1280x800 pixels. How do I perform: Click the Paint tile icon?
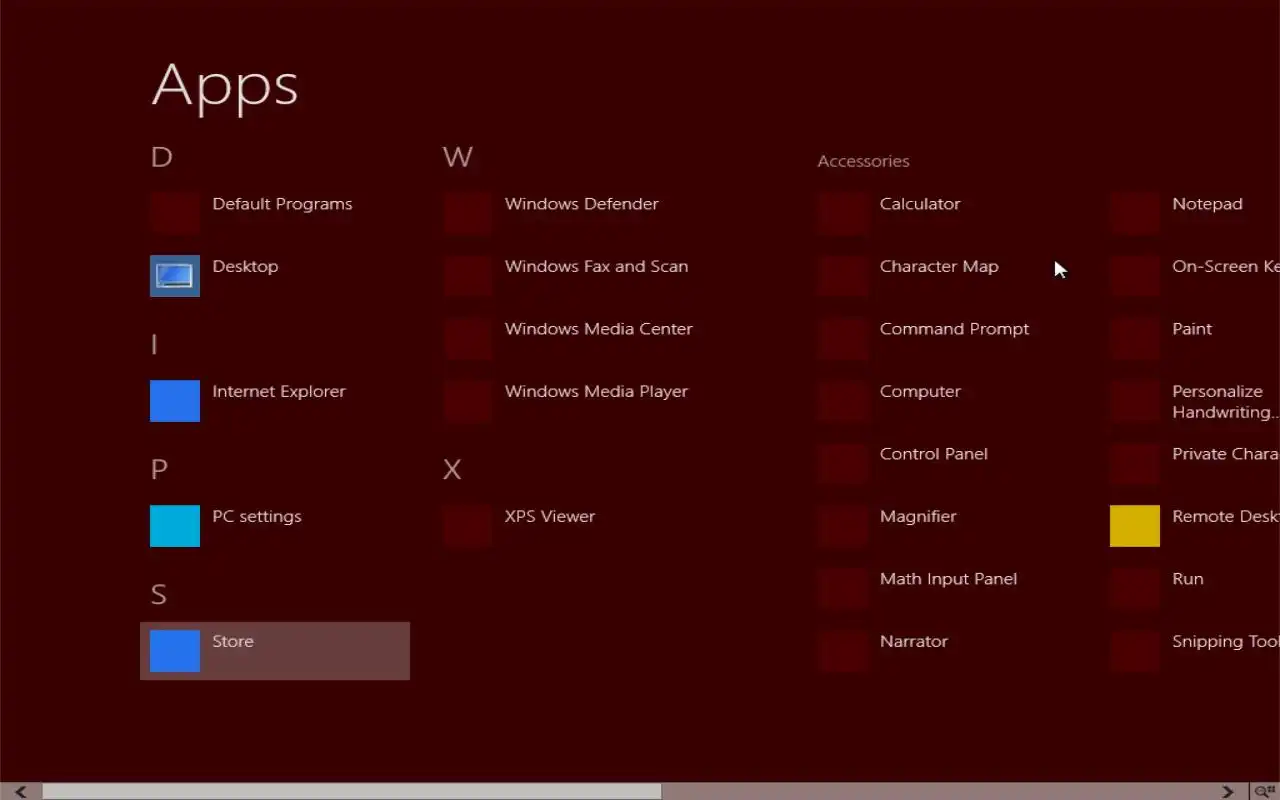(x=1135, y=338)
